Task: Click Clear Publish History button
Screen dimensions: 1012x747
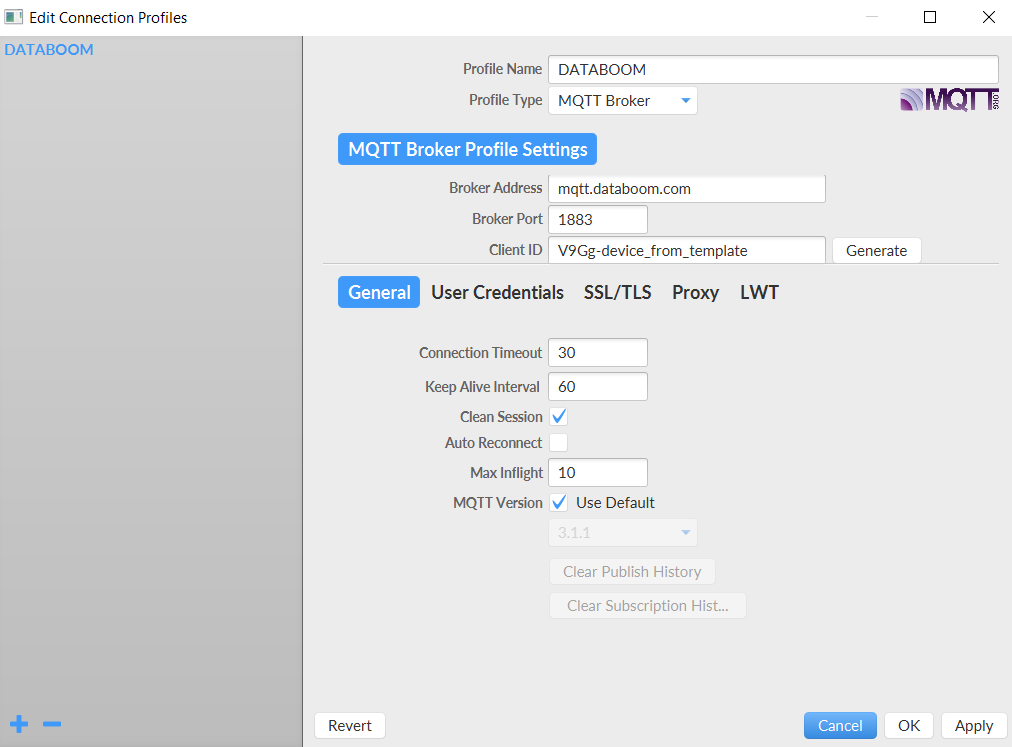Action: [632, 571]
